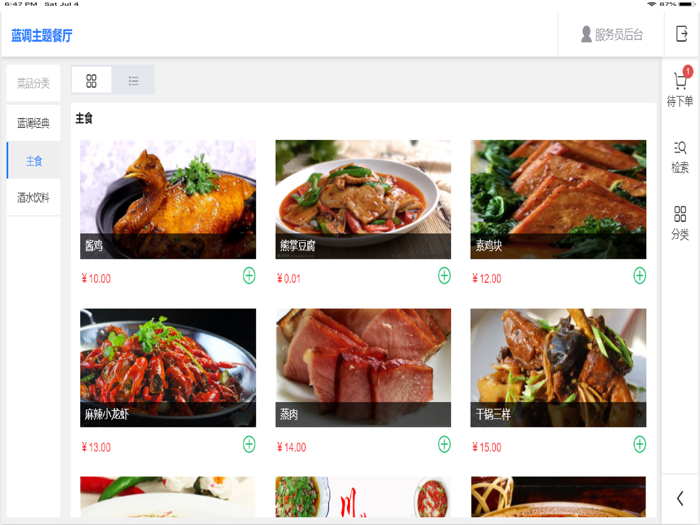Tap the logout icon in the header
The height and width of the screenshot is (525, 700).
tap(681, 34)
